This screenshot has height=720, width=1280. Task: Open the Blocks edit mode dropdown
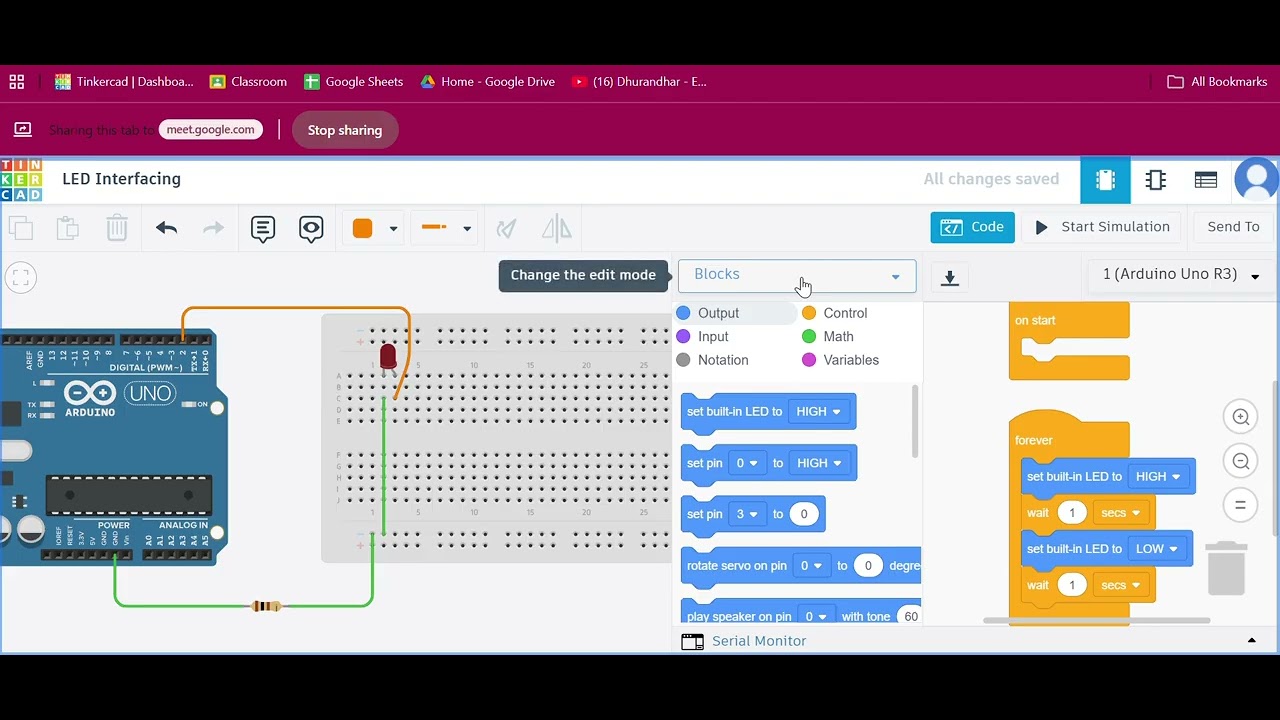tap(797, 275)
